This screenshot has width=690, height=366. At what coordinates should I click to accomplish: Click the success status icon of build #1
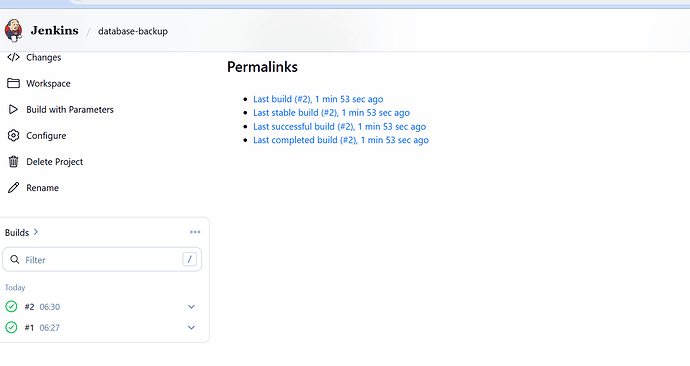[11, 327]
